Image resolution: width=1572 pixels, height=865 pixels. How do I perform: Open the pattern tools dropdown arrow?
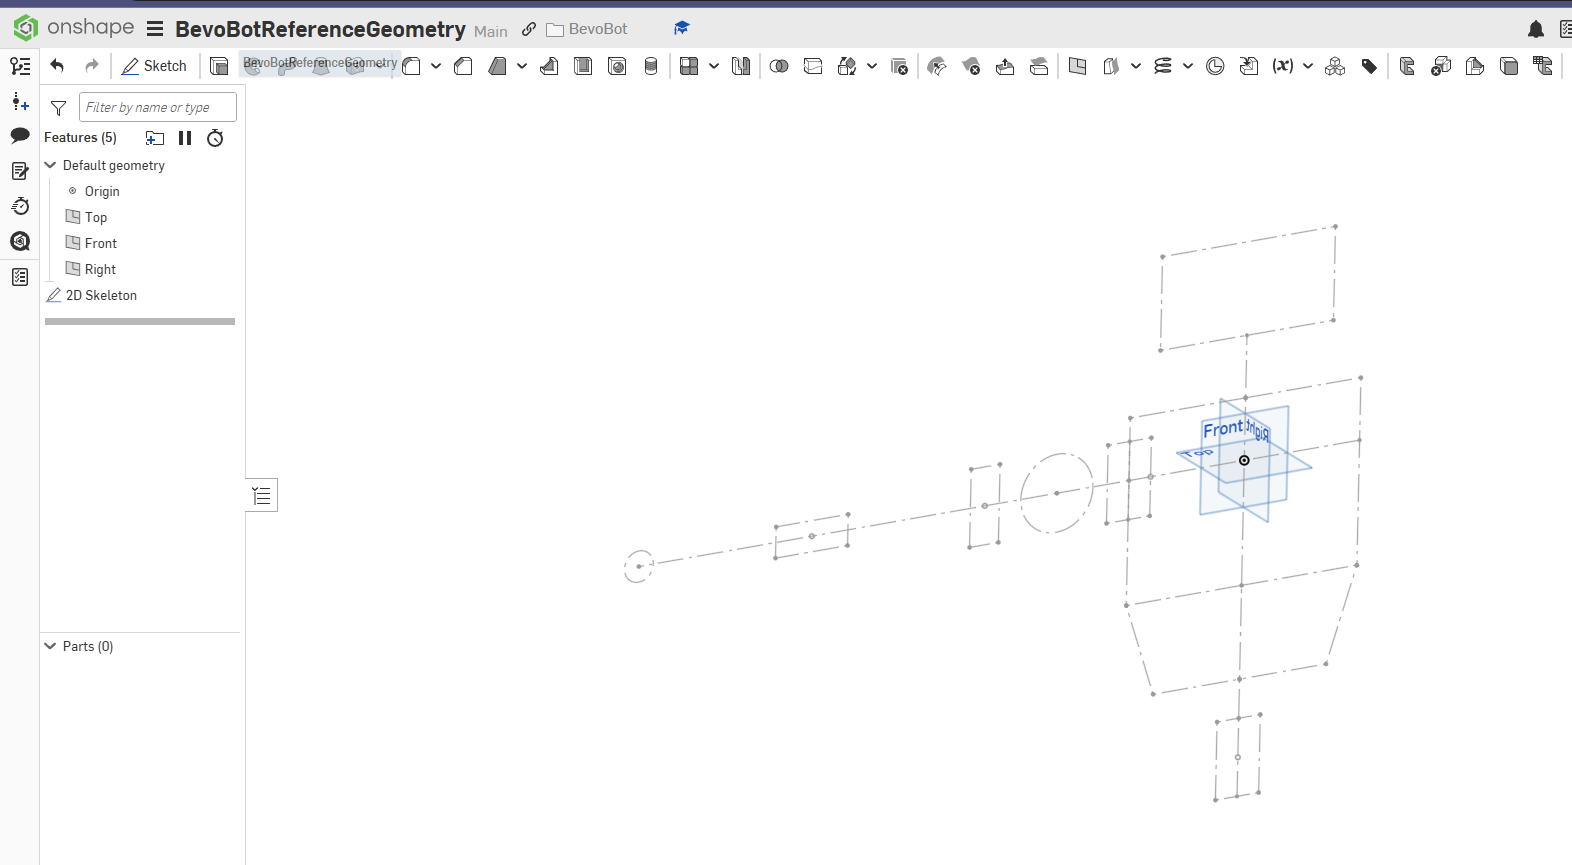pyautogui.click(x=714, y=66)
